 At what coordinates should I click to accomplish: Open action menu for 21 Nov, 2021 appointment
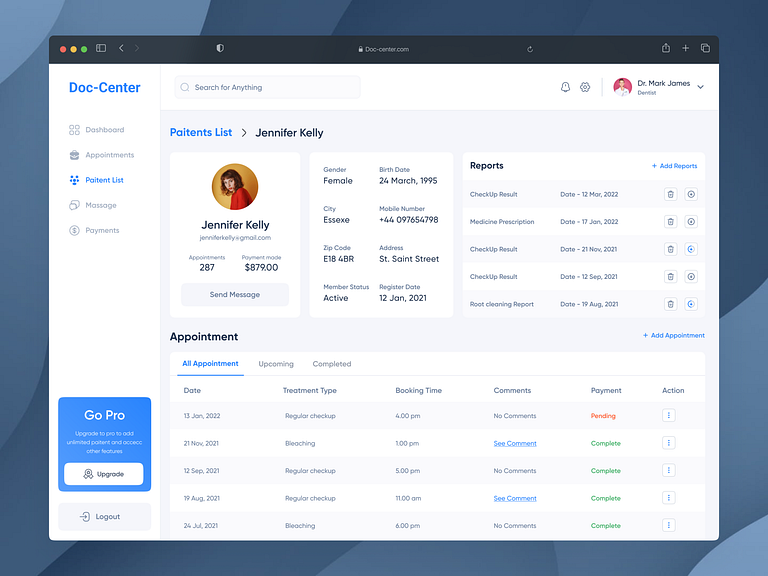[669, 443]
